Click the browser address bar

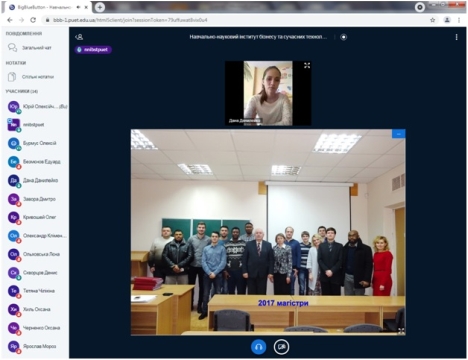point(233,20)
